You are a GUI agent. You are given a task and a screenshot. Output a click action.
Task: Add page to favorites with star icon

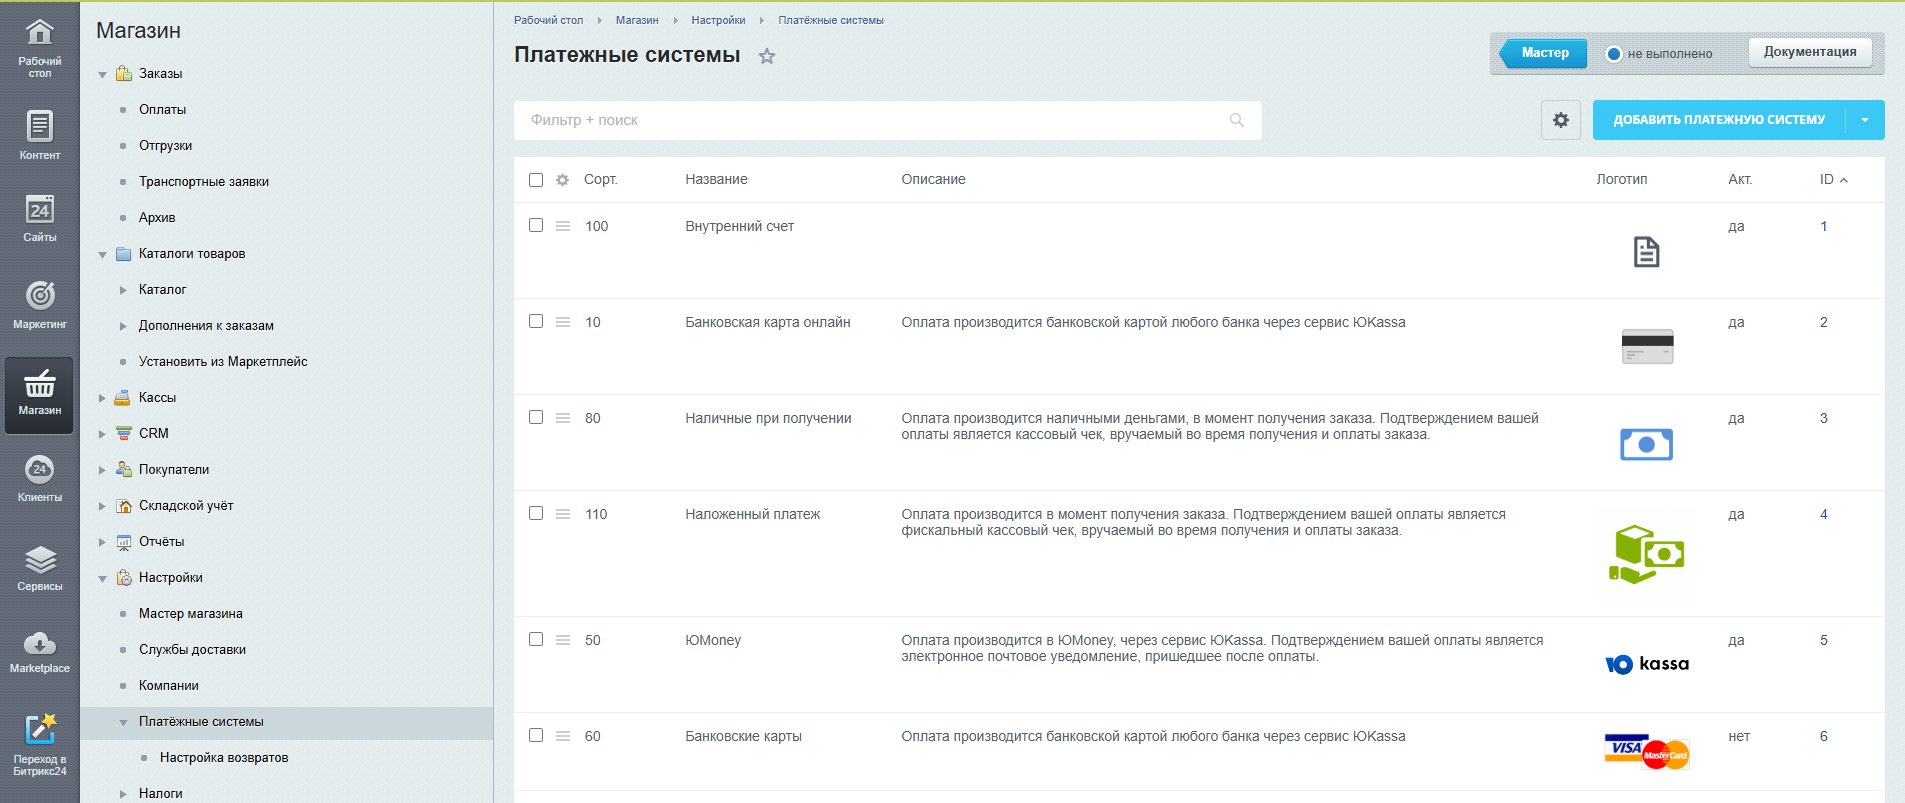(767, 56)
